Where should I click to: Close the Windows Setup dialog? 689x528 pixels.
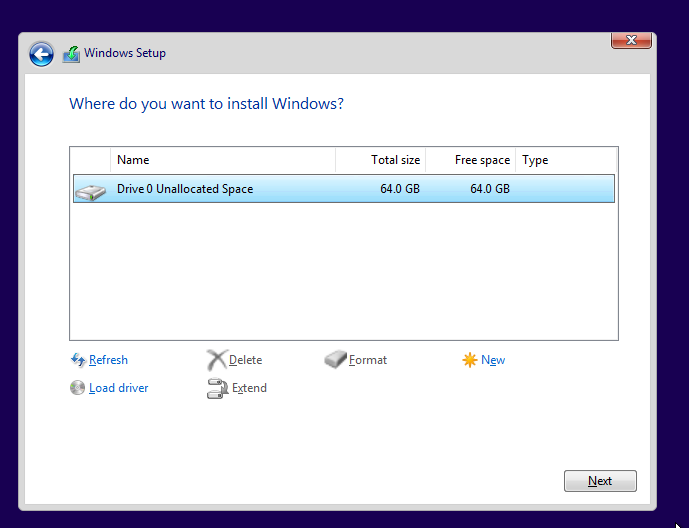coord(631,40)
